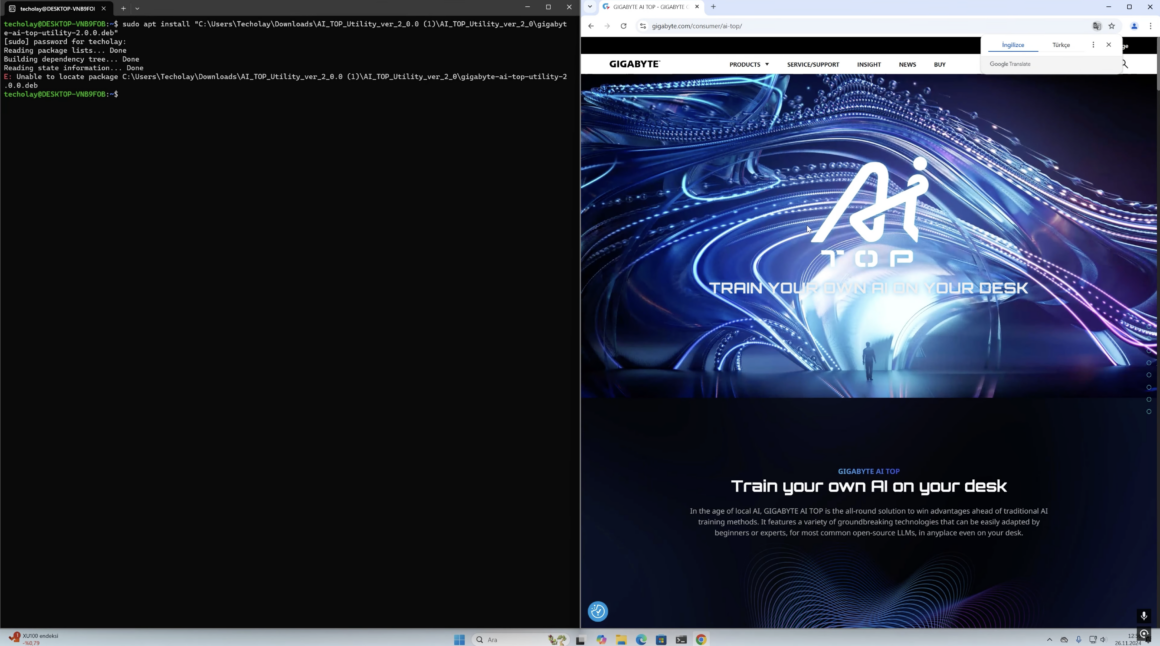Viewport: 1160px width, 646px height.
Task: Reload the Gigabyte page
Action: [624, 26]
